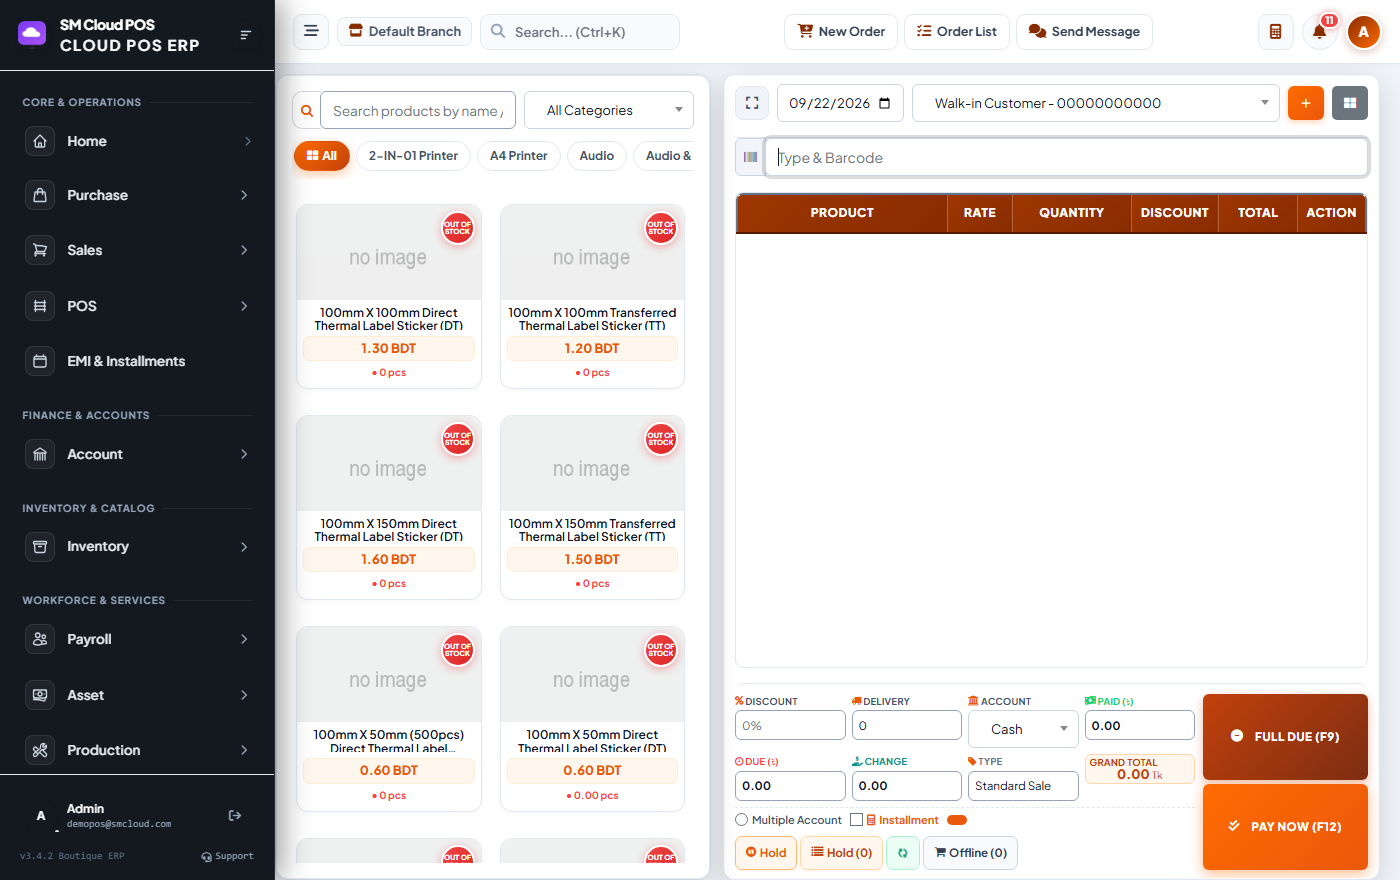
Task: Open the calculator icon in the header
Action: 1275,32
